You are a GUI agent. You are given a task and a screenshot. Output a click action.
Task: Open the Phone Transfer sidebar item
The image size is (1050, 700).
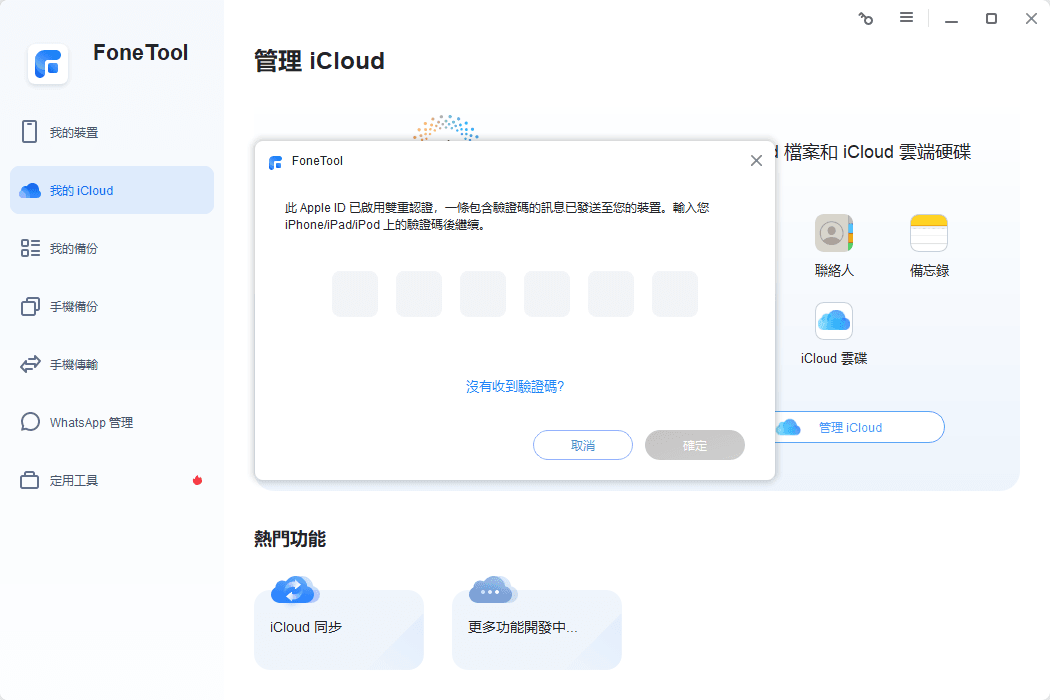click(x=73, y=364)
